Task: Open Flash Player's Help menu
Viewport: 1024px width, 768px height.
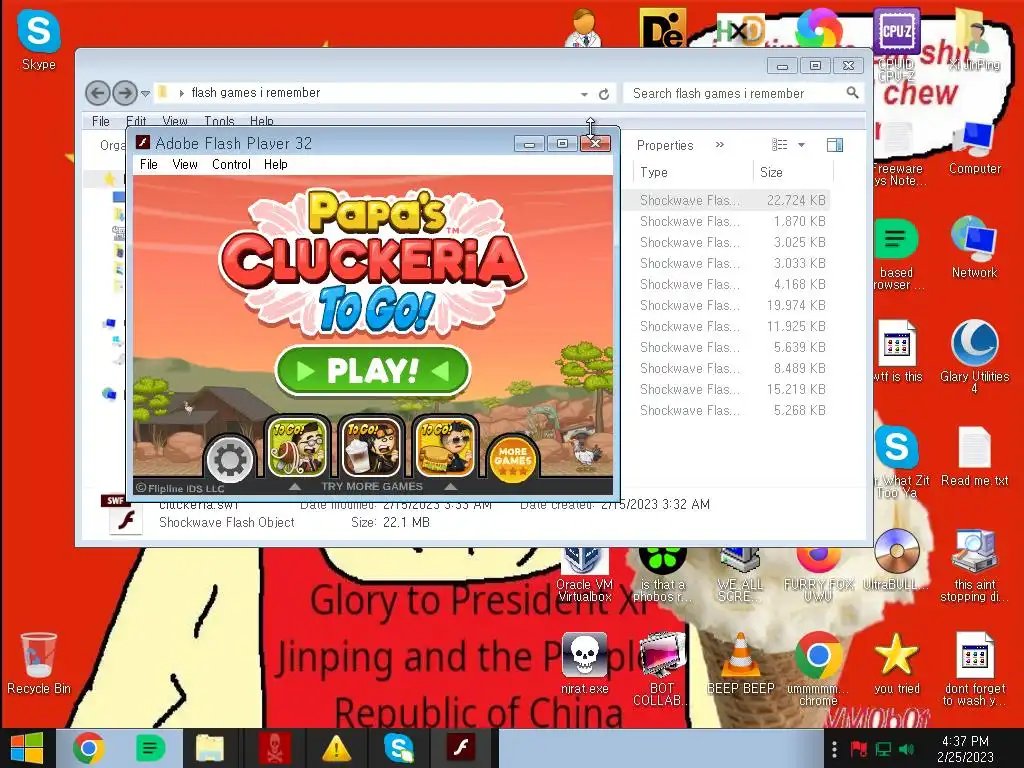Action: tap(276, 165)
